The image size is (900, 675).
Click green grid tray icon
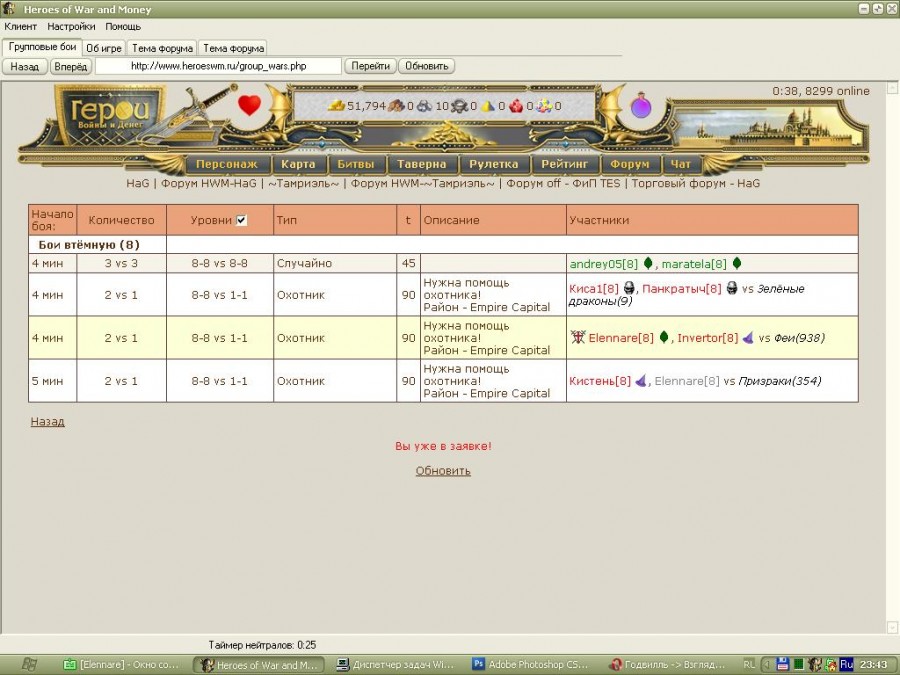click(798, 664)
